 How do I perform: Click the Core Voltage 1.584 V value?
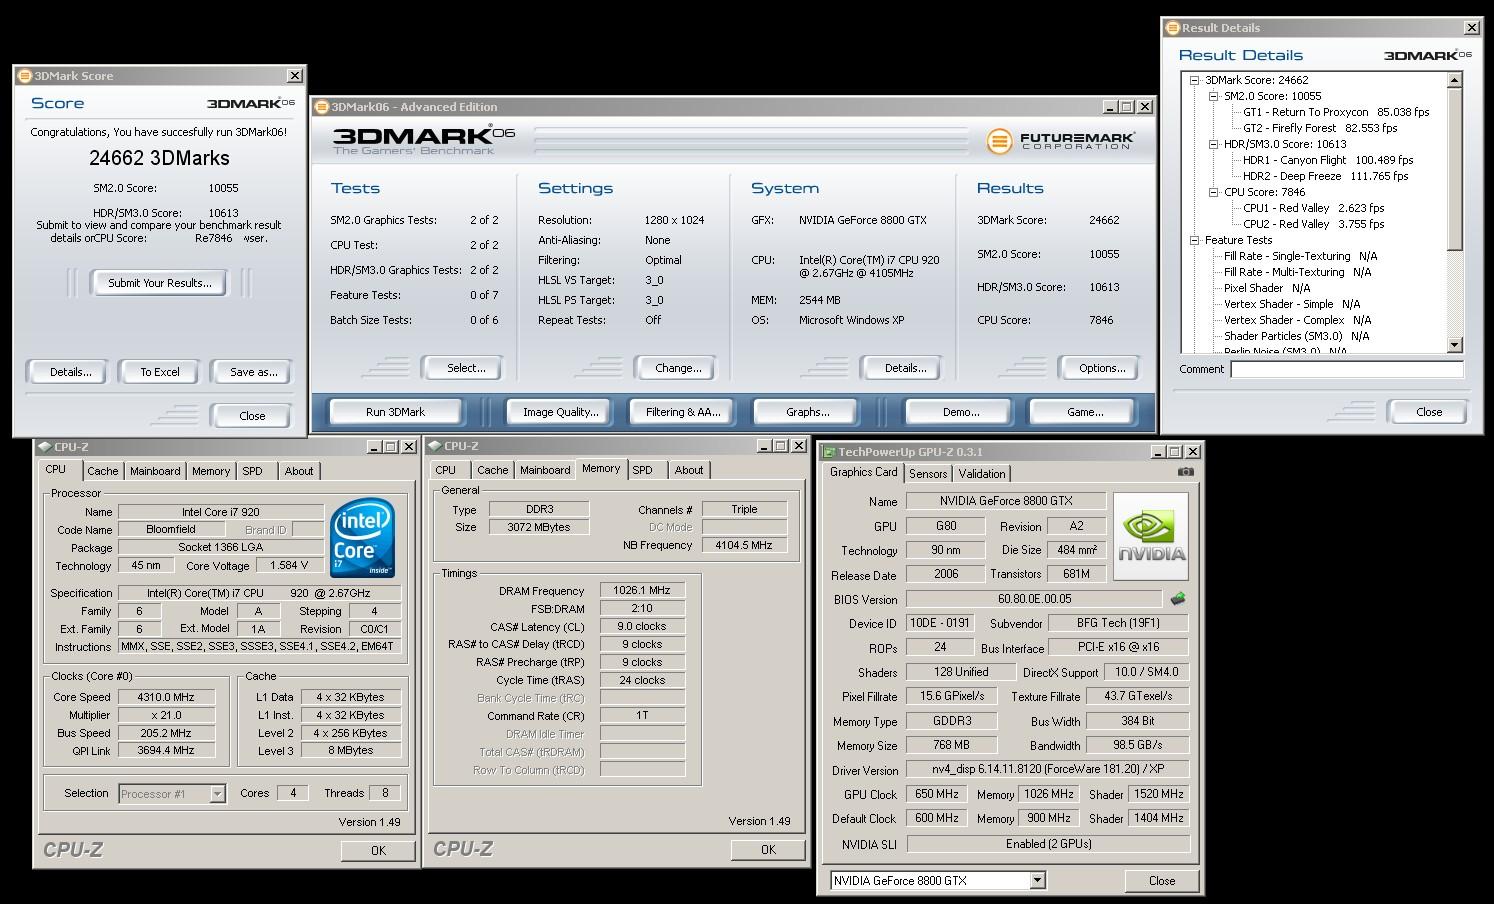pos(289,566)
